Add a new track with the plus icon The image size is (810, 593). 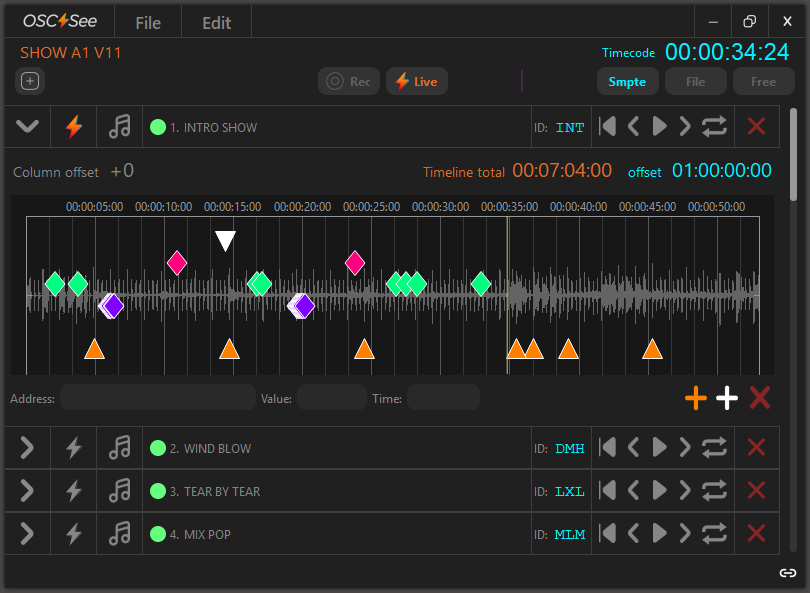click(x=30, y=81)
